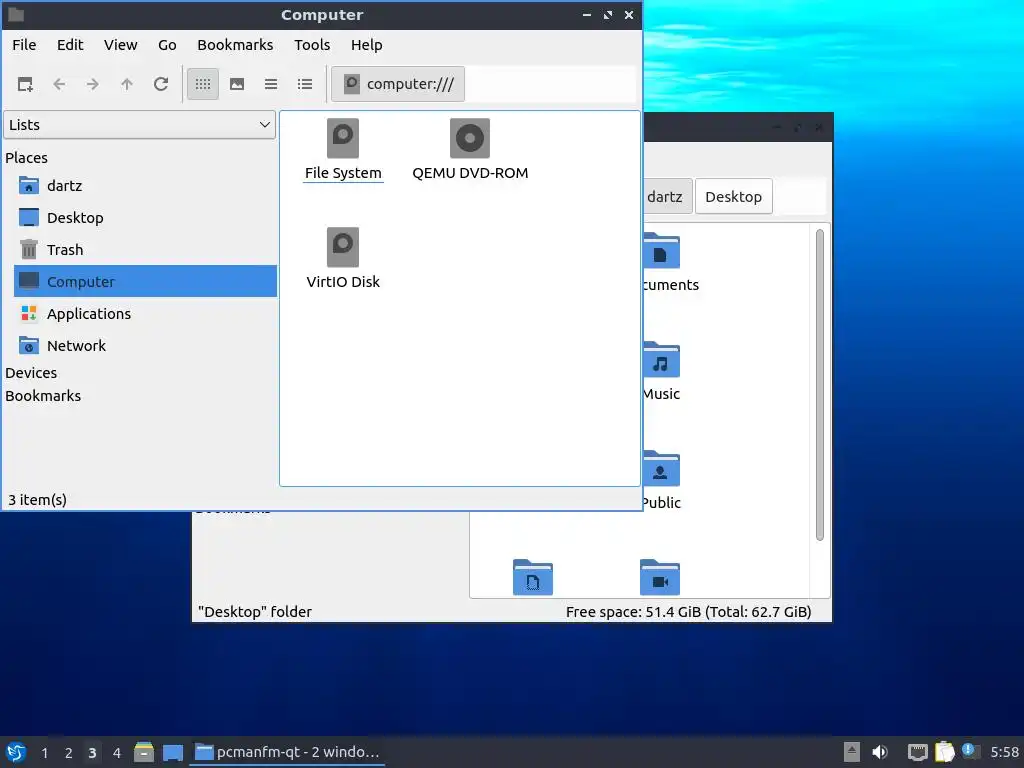
Task: Expand the Lists side pane dropdown
Action: pyautogui.click(x=140, y=125)
